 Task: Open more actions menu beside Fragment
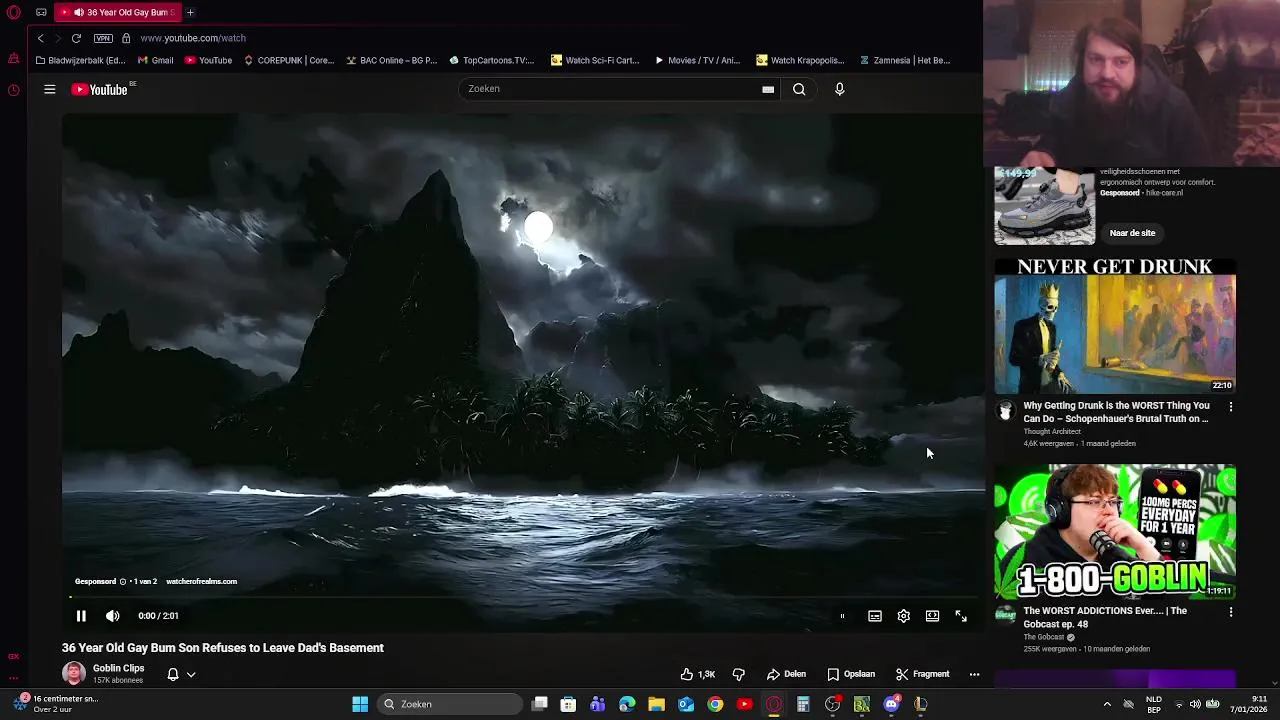pyautogui.click(x=974, y=674)
